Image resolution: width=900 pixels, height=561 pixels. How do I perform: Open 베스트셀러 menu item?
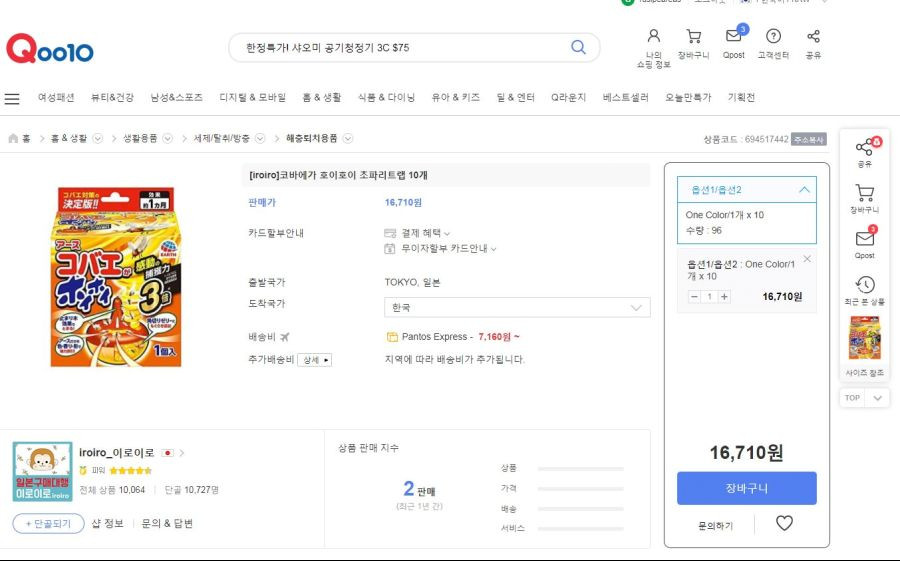[626, 98]
